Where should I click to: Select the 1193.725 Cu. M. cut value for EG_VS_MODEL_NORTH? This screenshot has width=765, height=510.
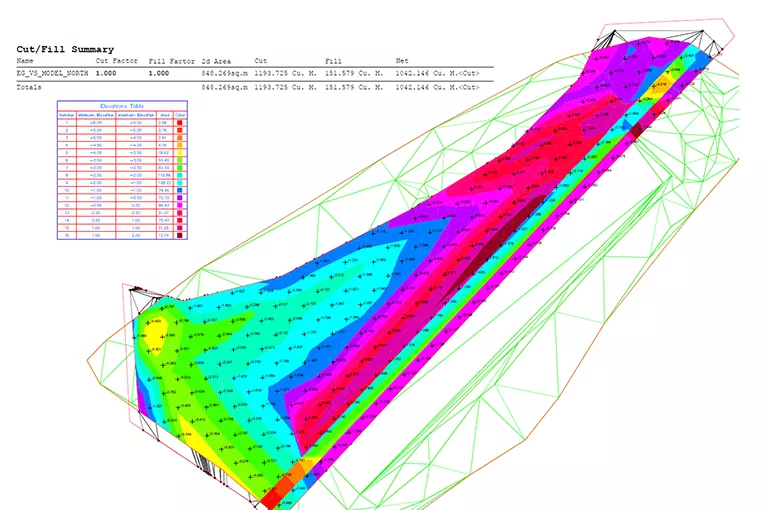[x=284, y=73]
